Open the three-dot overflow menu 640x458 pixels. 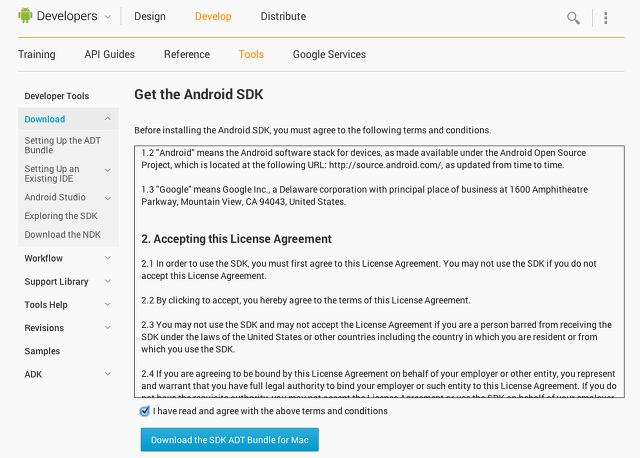click(x=606, y=18)
